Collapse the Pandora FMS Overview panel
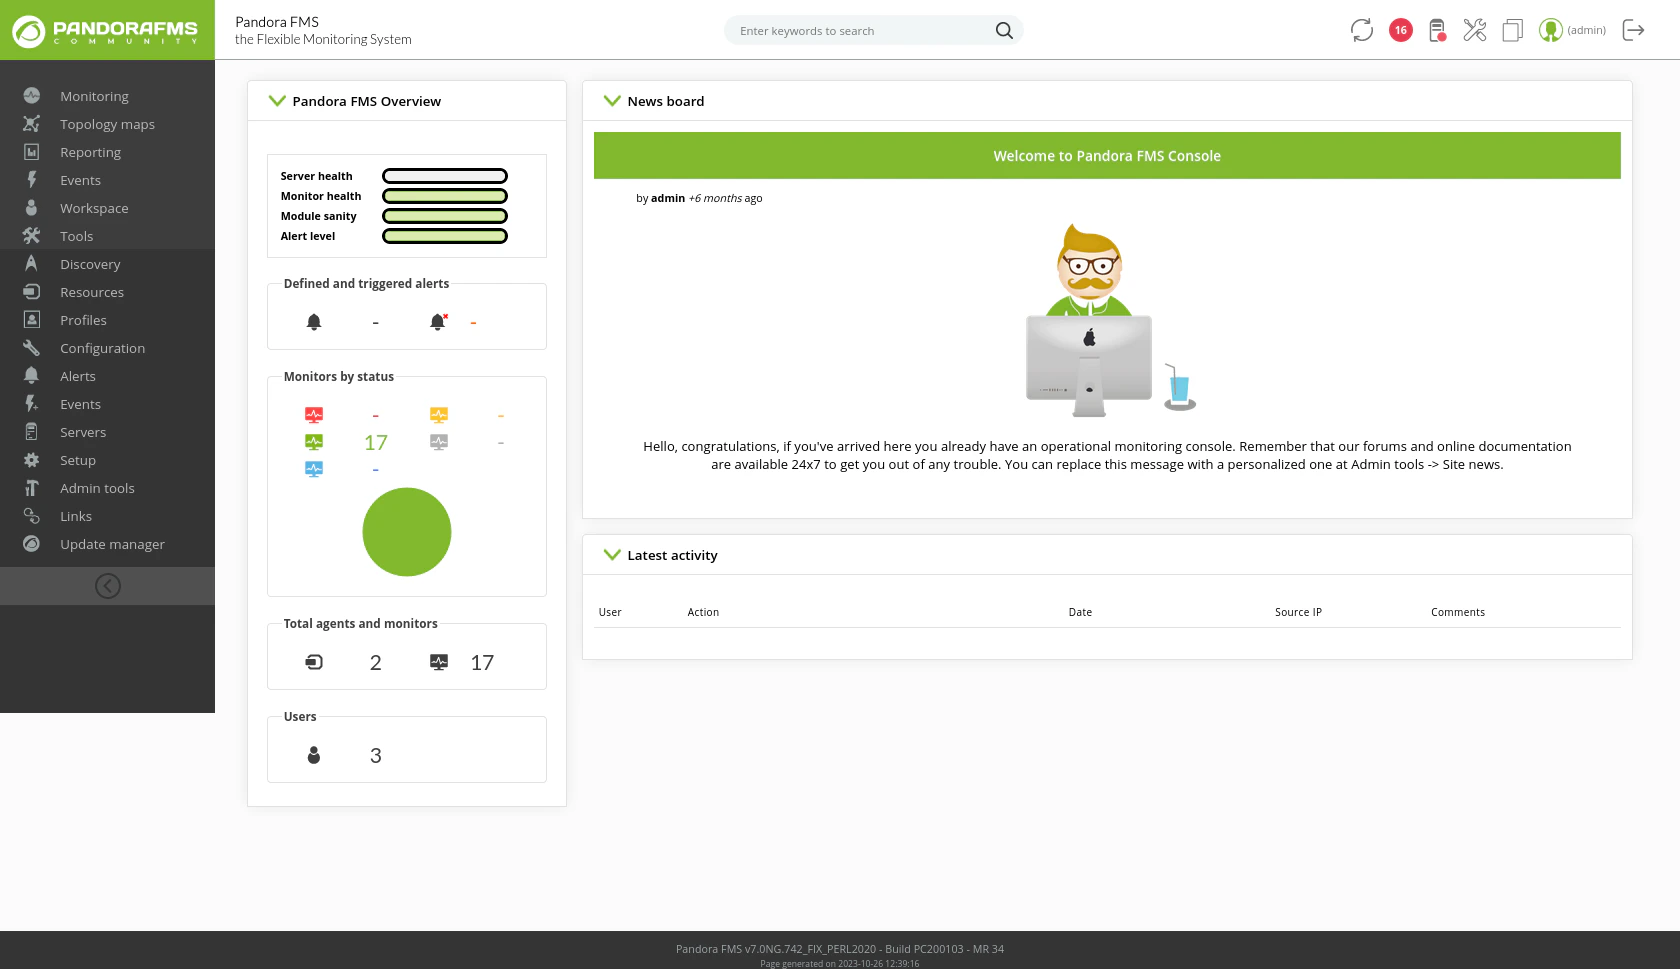This screenshot has width=1680, height=970. pos(277,101)
